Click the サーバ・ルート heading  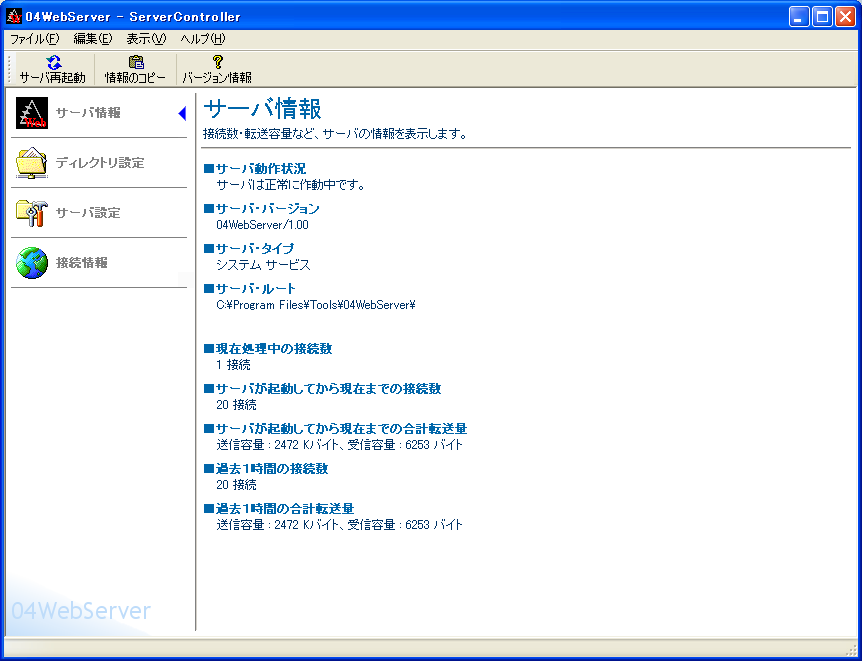(x=250, y=289)
